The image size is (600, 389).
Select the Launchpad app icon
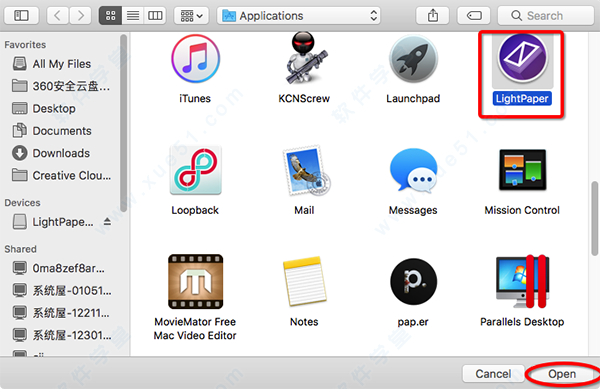pos(413,59)
